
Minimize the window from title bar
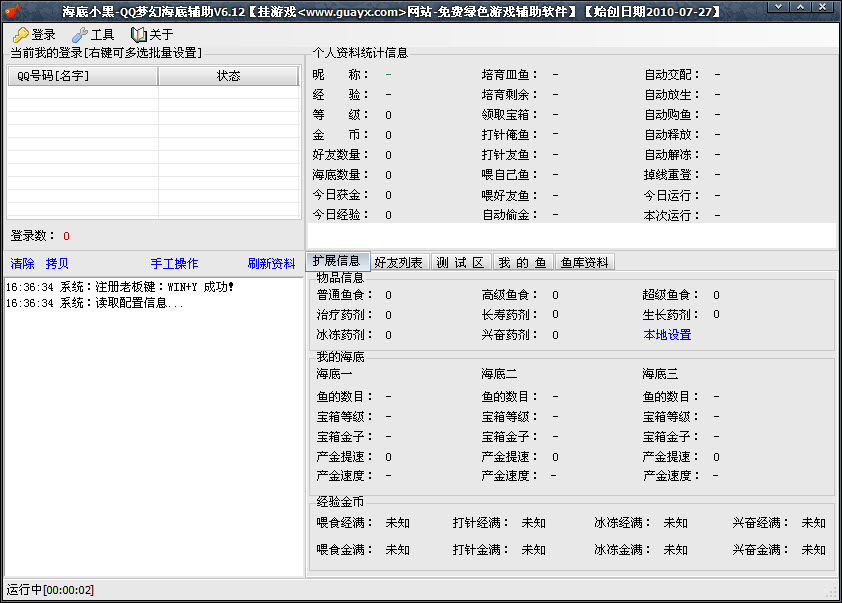click(x=778, y=6)
